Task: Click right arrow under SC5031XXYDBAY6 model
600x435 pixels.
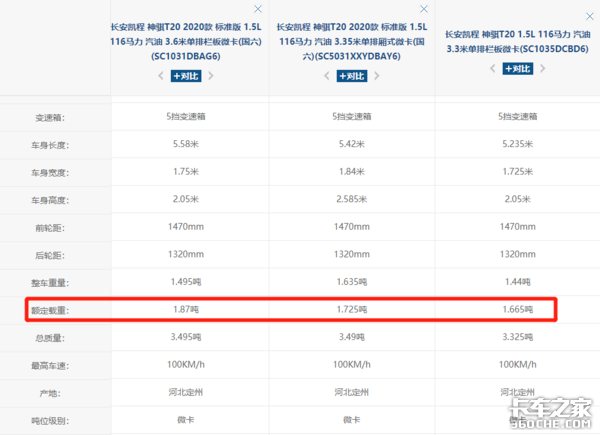Action: [377, 76]
